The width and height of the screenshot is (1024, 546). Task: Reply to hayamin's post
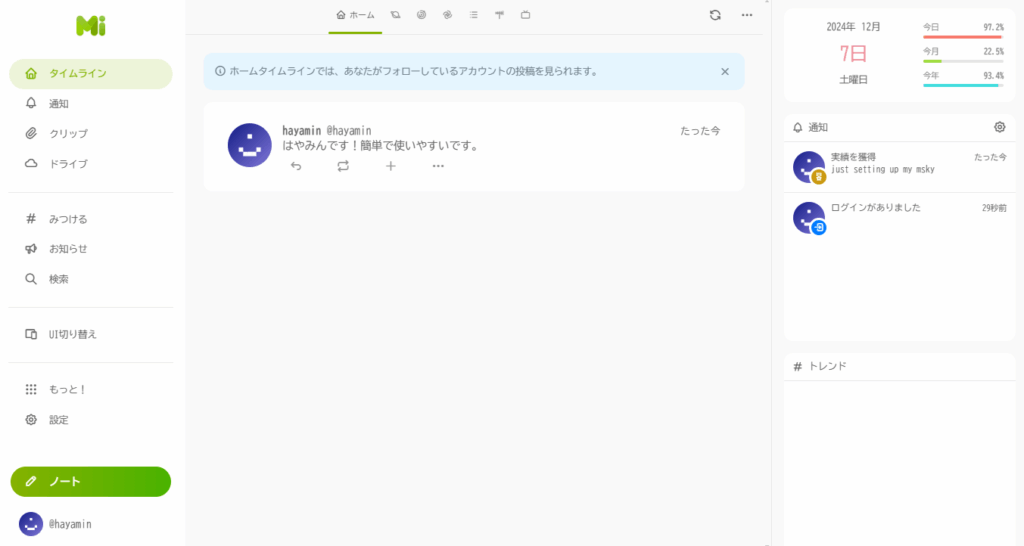click(x=296, y=166)
